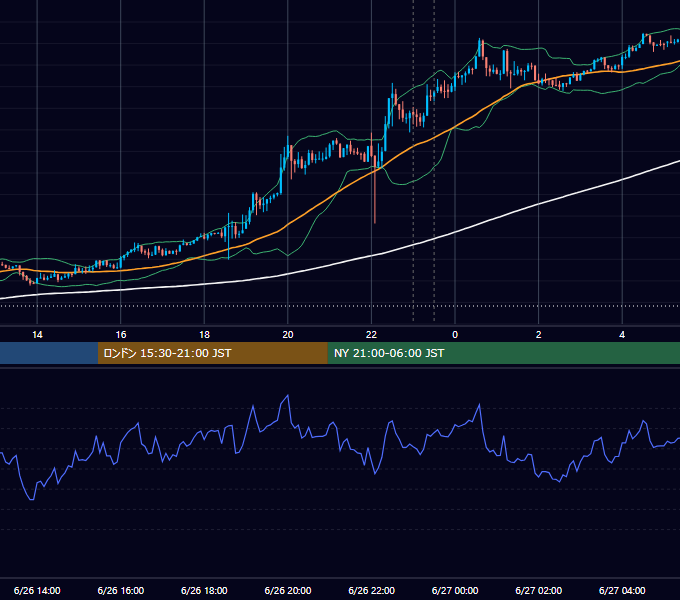
Task: Click the 6/27 04:00 date label
Action: point(622,590)
